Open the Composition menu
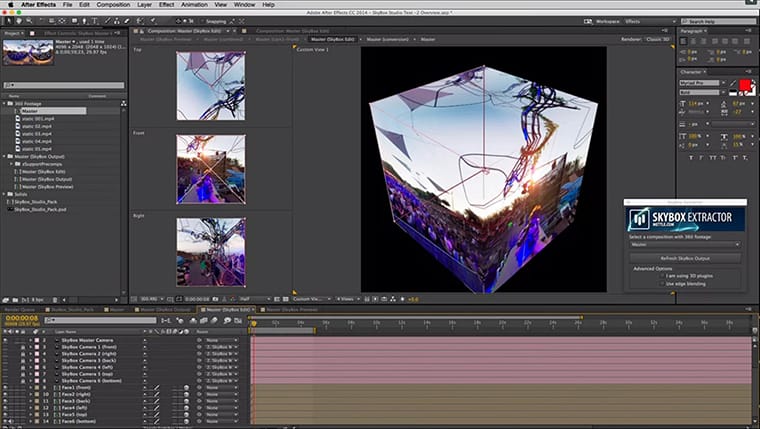760x429 pixels. pos(113,4)
